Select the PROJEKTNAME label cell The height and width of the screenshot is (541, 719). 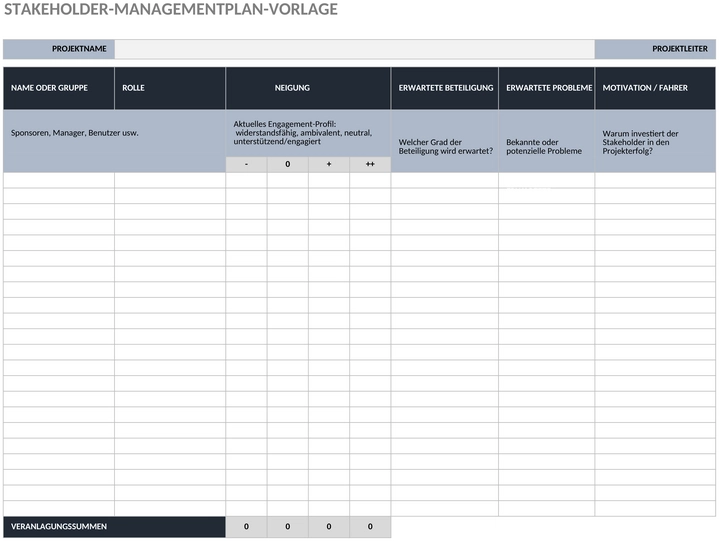click(x=59, y=49)
